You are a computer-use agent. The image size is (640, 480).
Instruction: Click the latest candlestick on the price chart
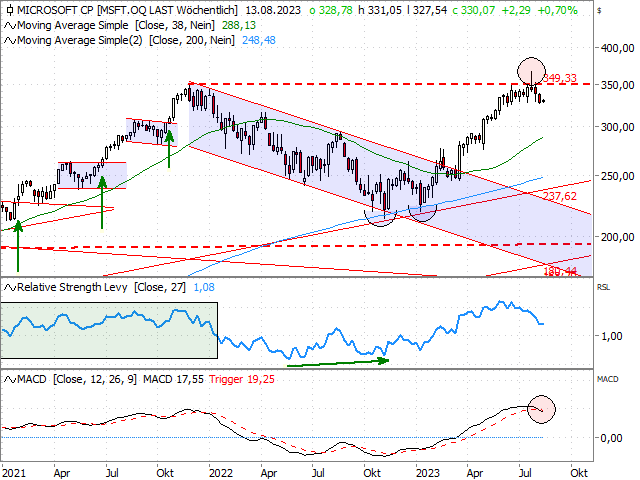(x=543, y=101)
